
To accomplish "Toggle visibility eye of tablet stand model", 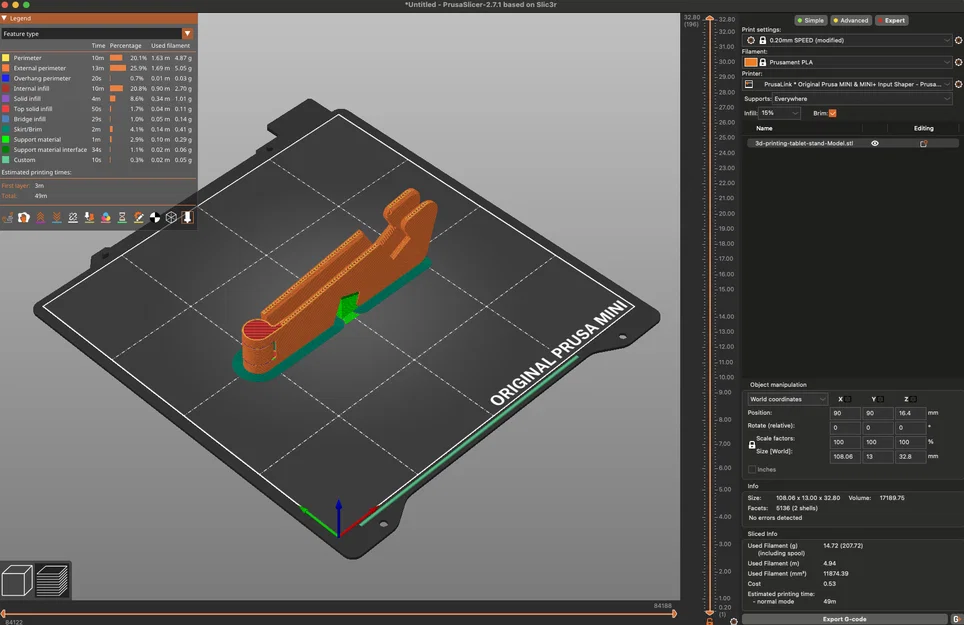I will click(x=875, y=144).
